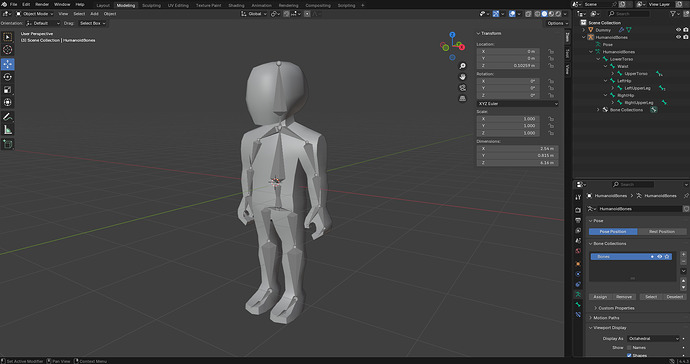Viewport: 690px width, 364px height.
Task: Select the Add Cube tool
Action: (7, 144)
